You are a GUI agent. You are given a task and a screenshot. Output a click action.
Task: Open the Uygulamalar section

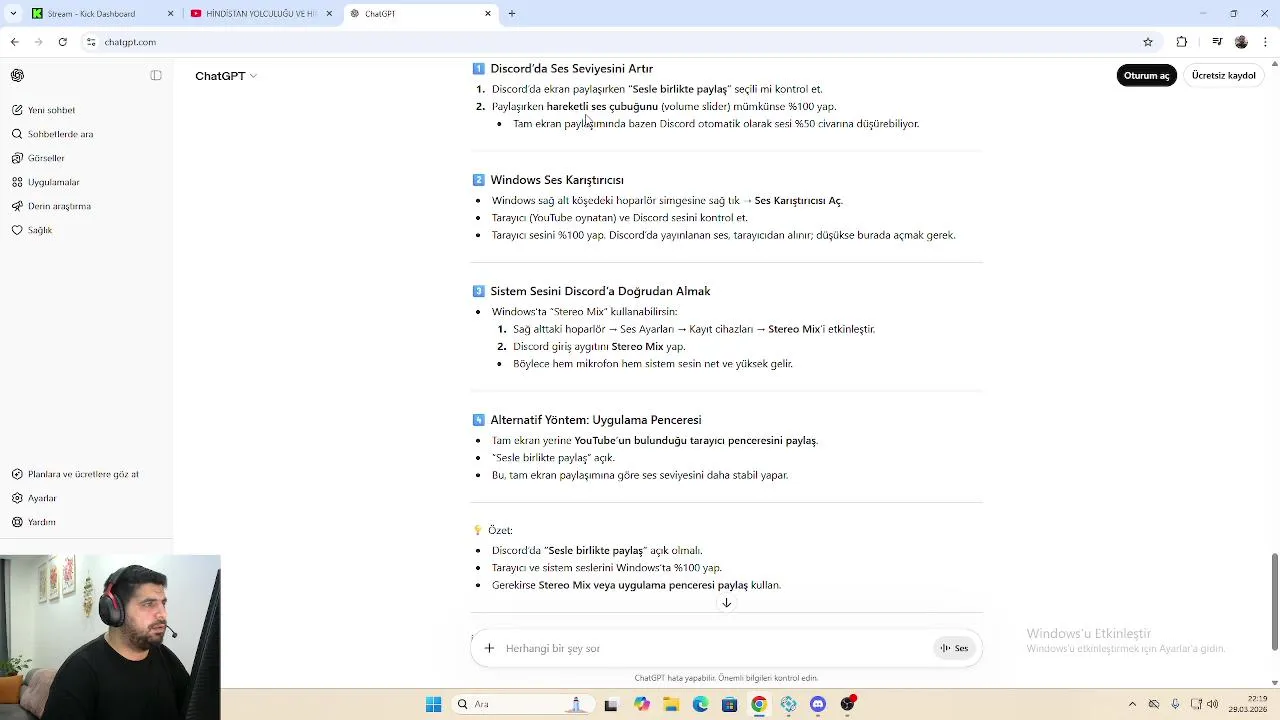(53, 182)
